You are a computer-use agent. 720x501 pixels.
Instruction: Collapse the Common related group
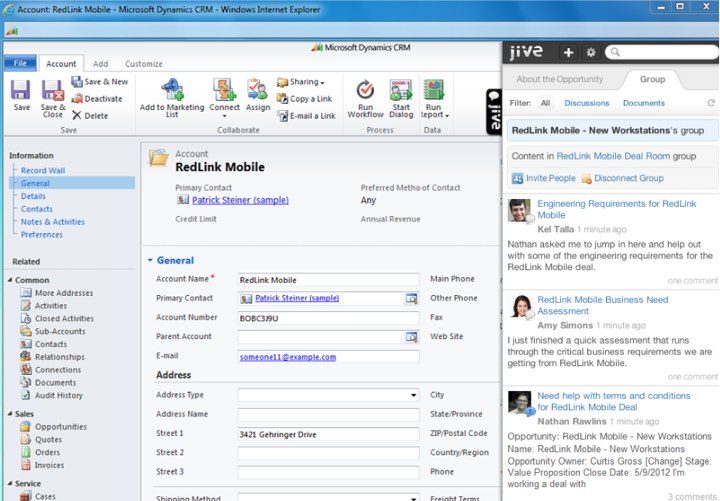(x=10, y=280)
